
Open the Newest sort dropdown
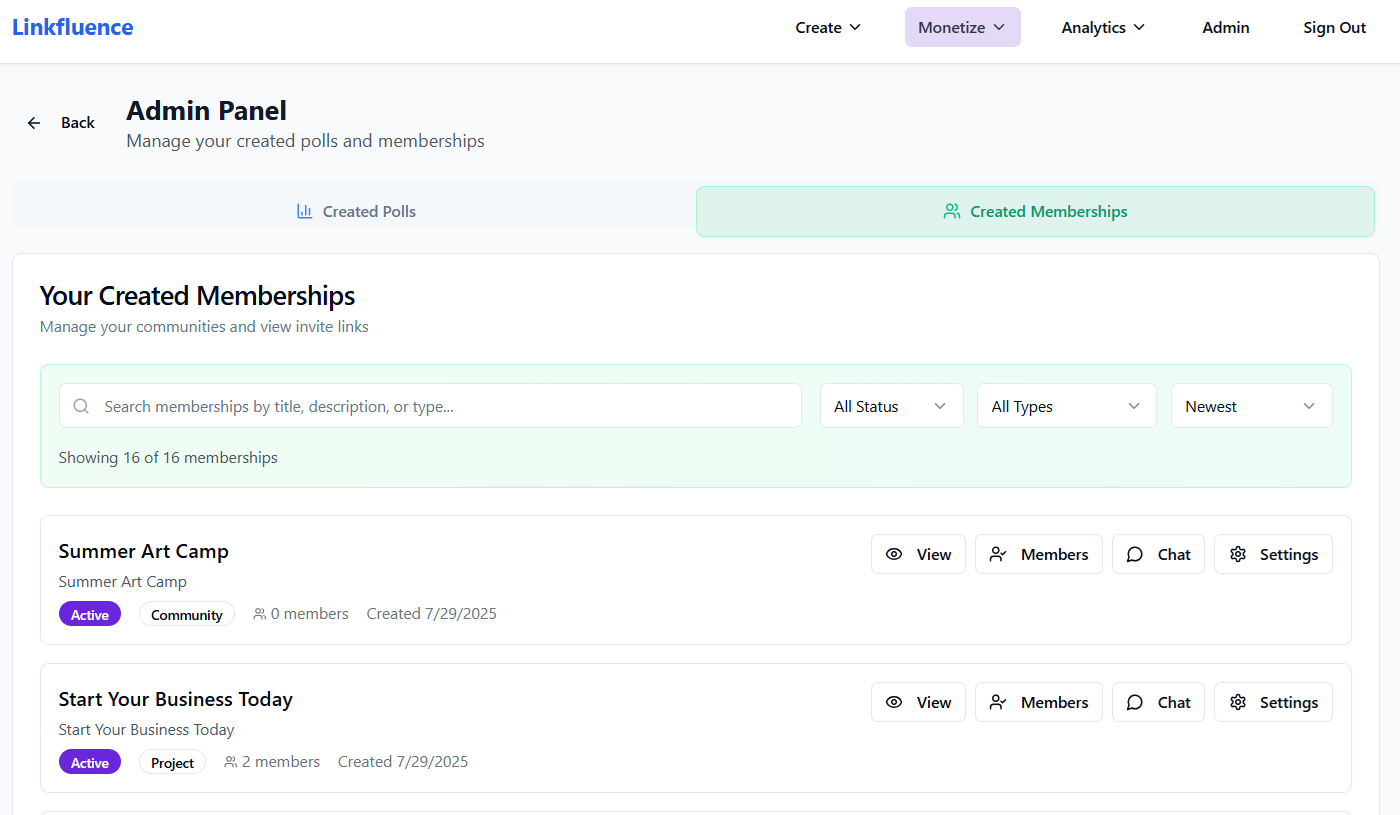click(1251, 406)
